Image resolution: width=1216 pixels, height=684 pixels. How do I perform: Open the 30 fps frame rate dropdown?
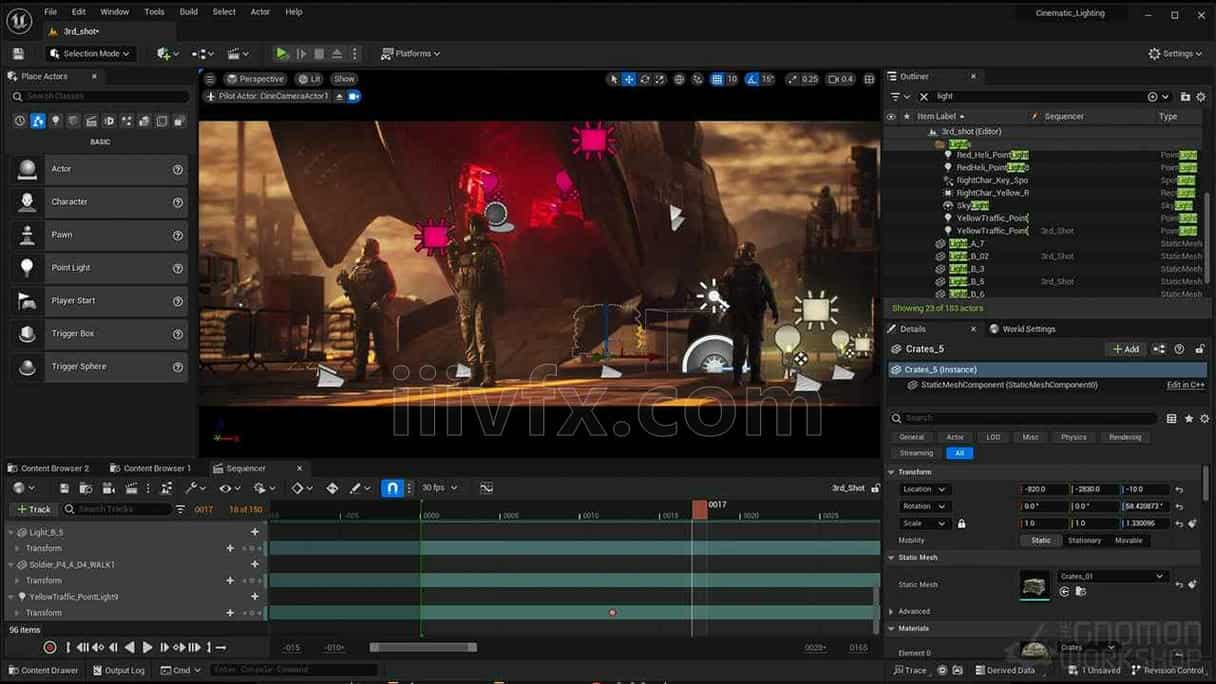click(x=440, y=488)
